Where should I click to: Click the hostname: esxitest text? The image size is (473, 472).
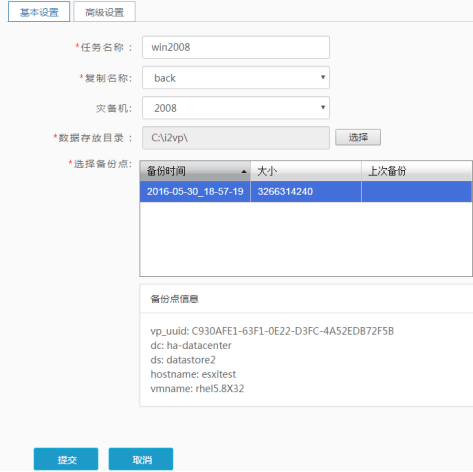point(193,374)
